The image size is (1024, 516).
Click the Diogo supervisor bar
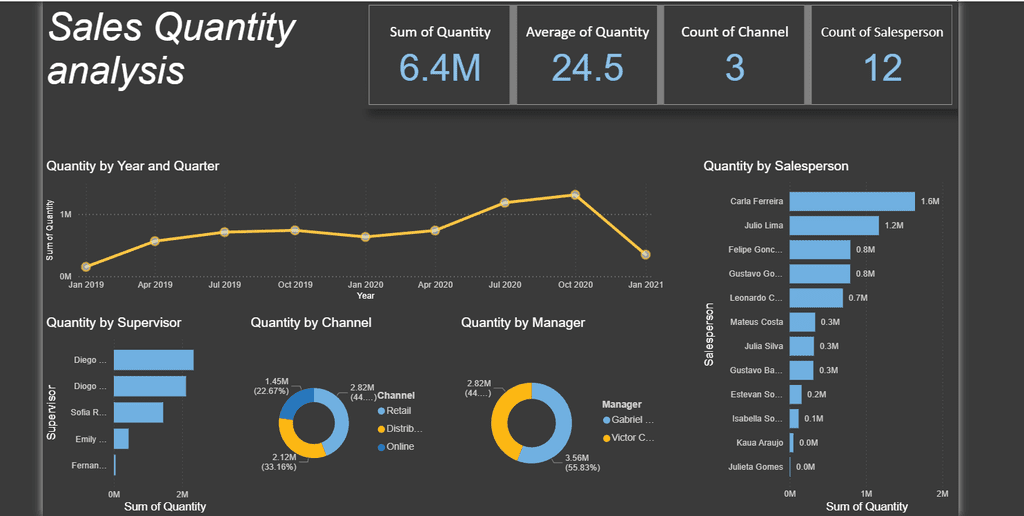[150, 386]
